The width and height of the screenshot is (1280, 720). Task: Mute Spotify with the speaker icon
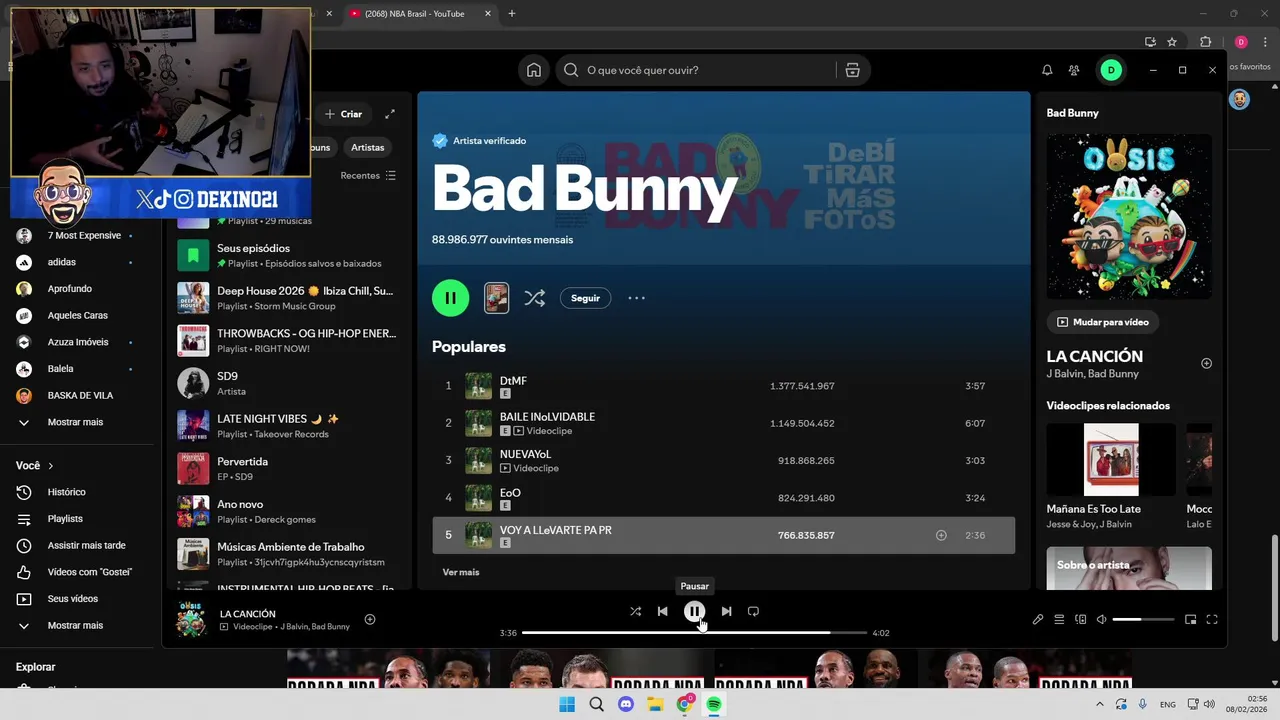click(1101, 619)
